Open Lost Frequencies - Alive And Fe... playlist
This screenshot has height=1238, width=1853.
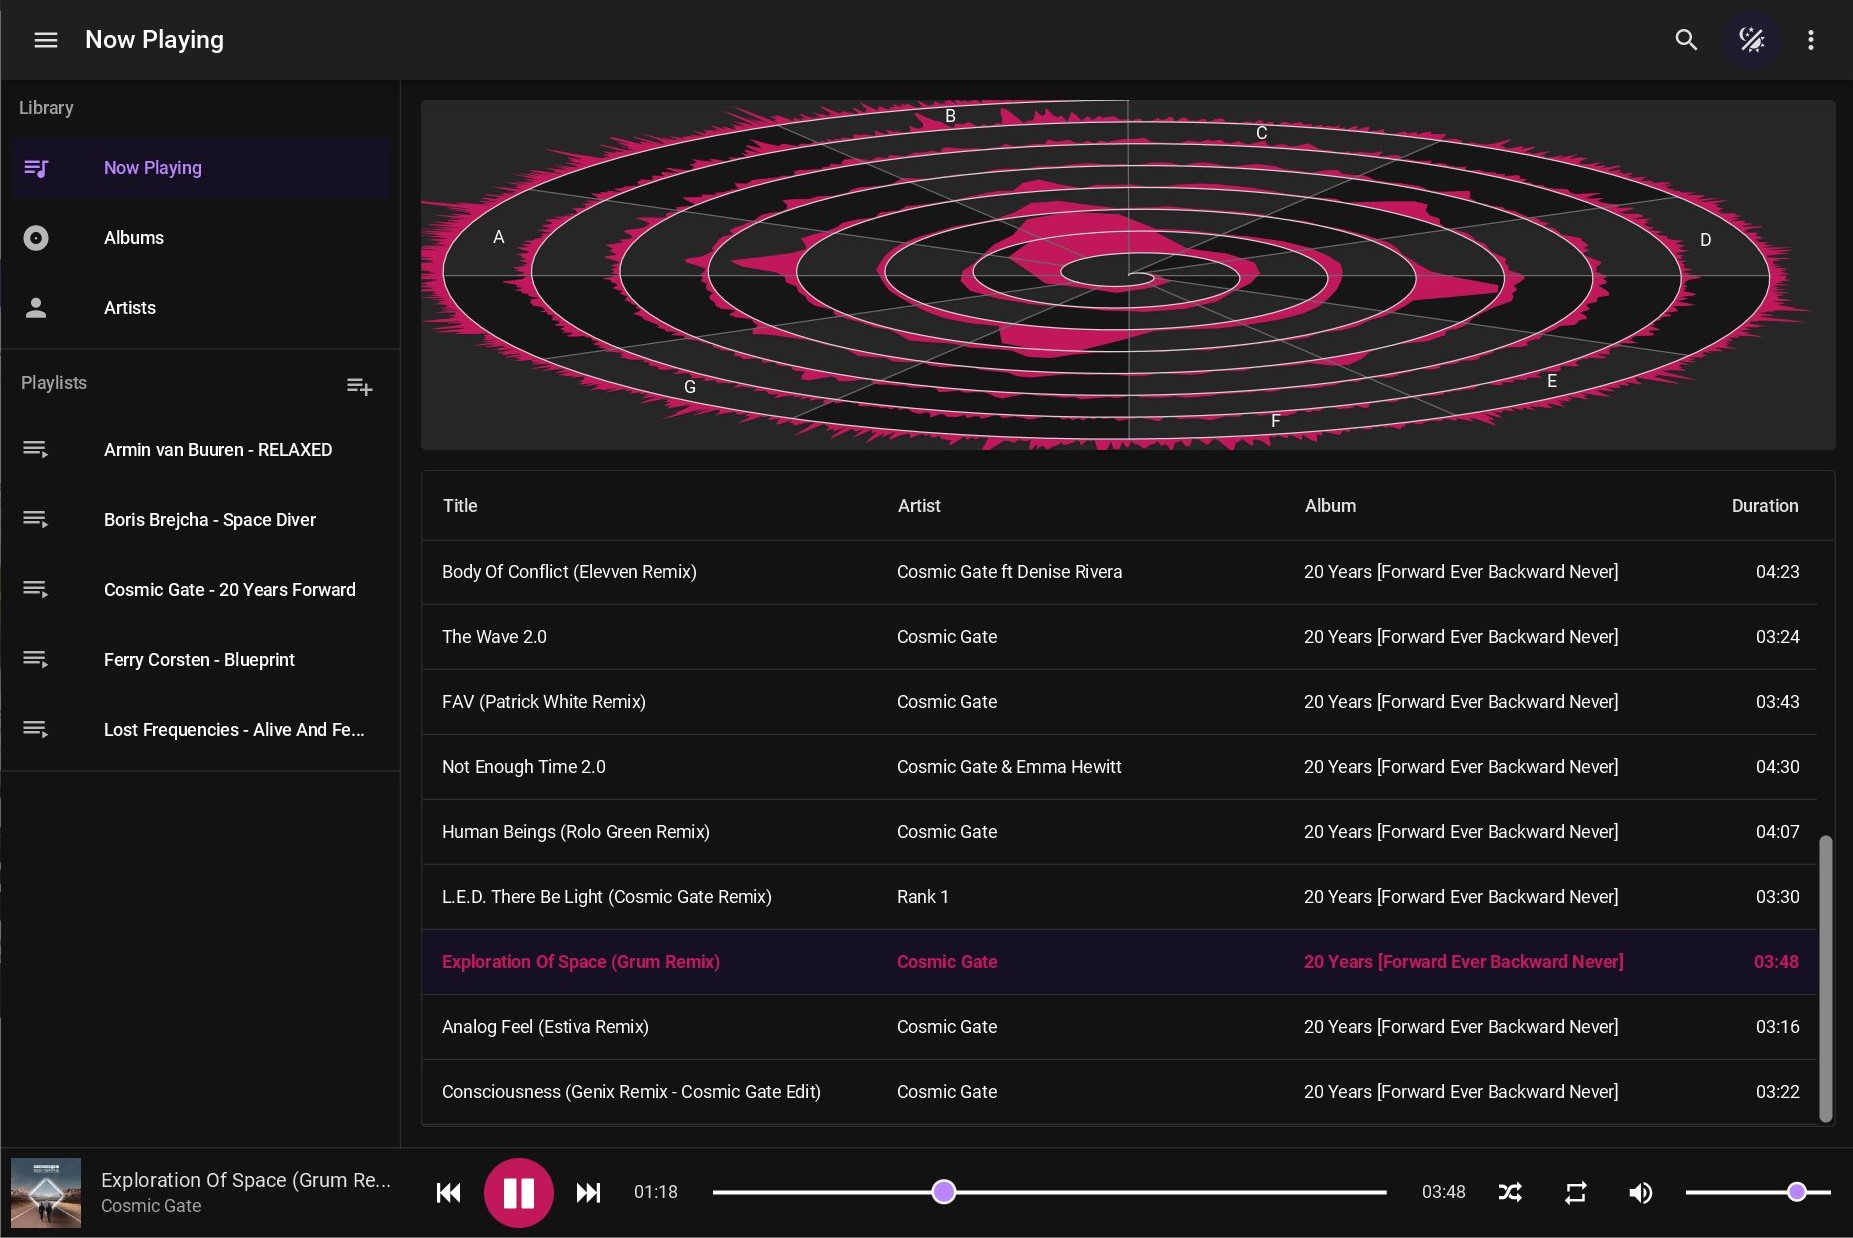[200, 730]
